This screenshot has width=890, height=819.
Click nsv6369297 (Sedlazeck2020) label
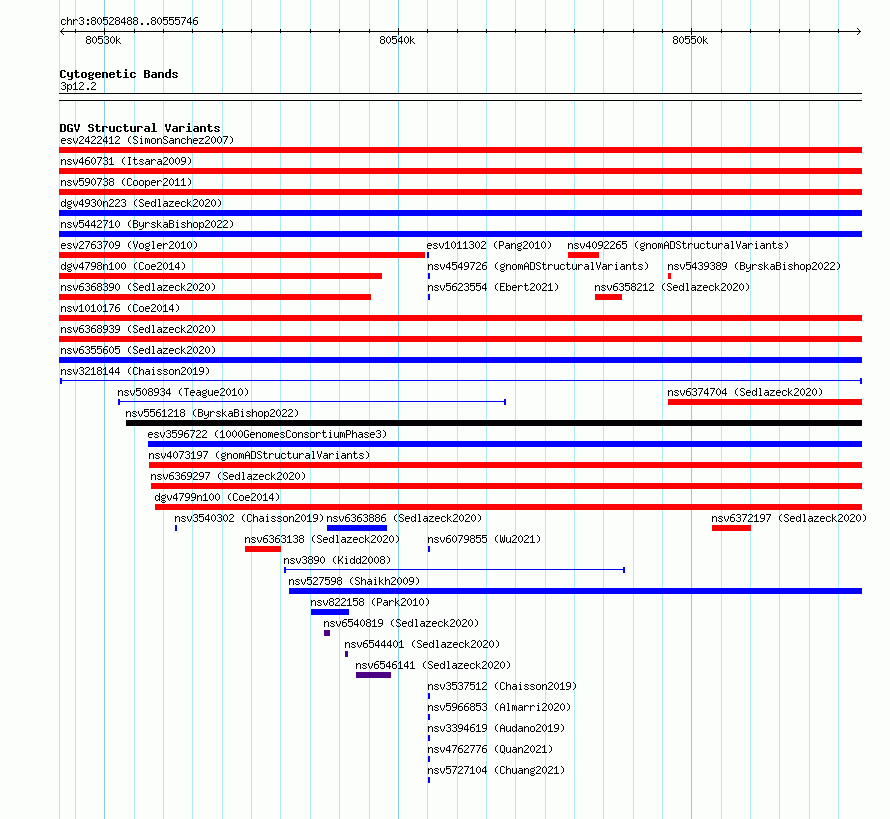(228, 476)
